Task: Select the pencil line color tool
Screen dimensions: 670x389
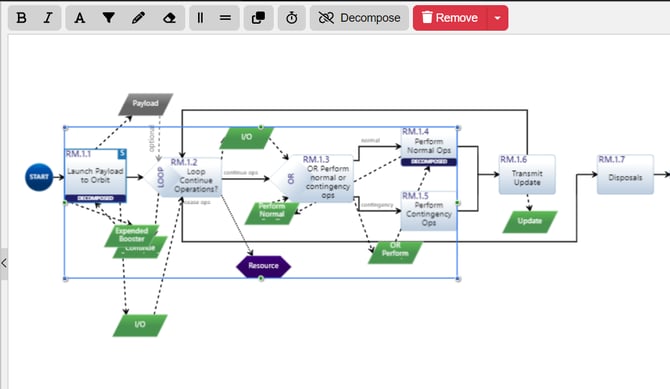Action: [138, 18]
